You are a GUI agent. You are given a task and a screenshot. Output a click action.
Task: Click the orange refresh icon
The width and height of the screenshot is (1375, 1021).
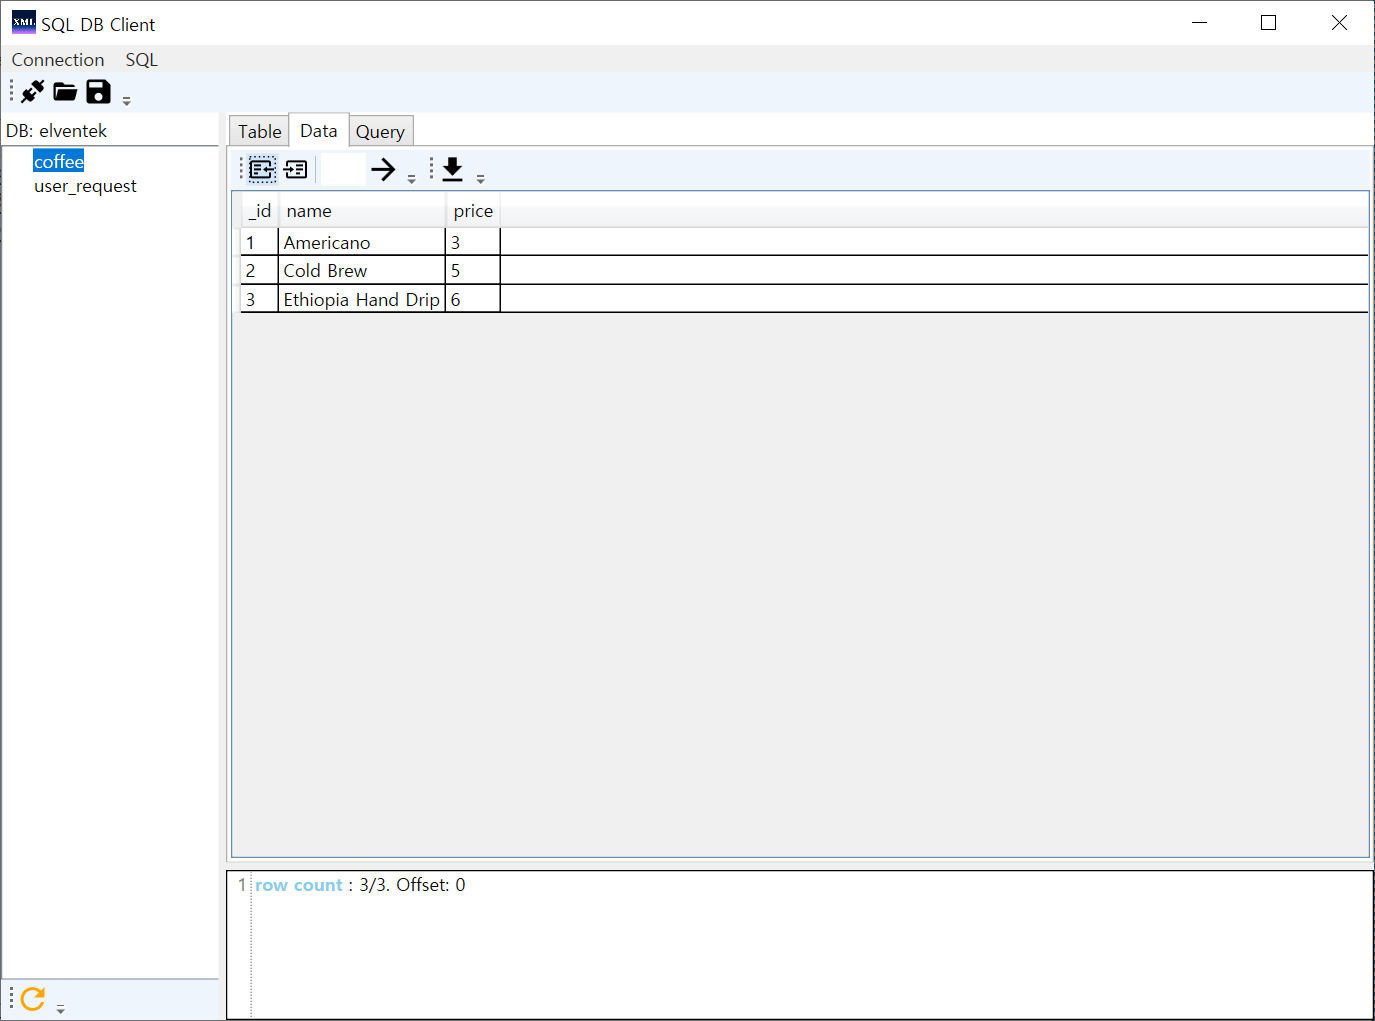[33, 998]
